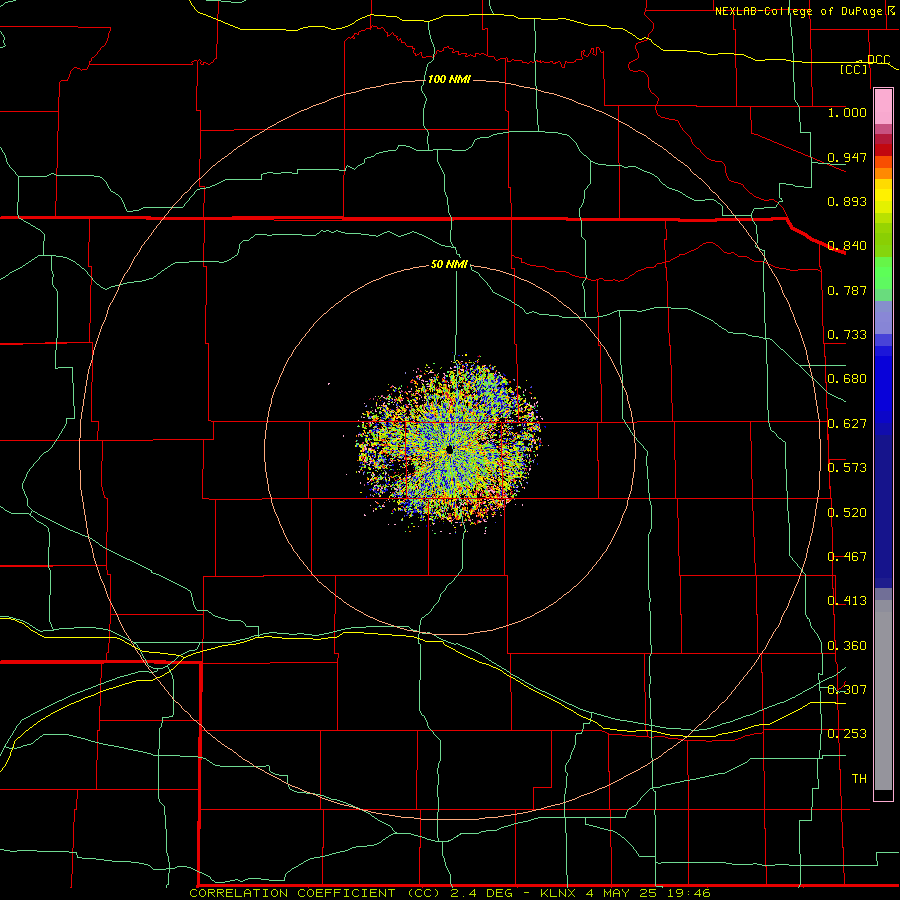The height and width of the screenshot is (900, 900).
Task: Click the CORRELATION COEFFICIENT (CC) caption text
Action: (315, 893)
